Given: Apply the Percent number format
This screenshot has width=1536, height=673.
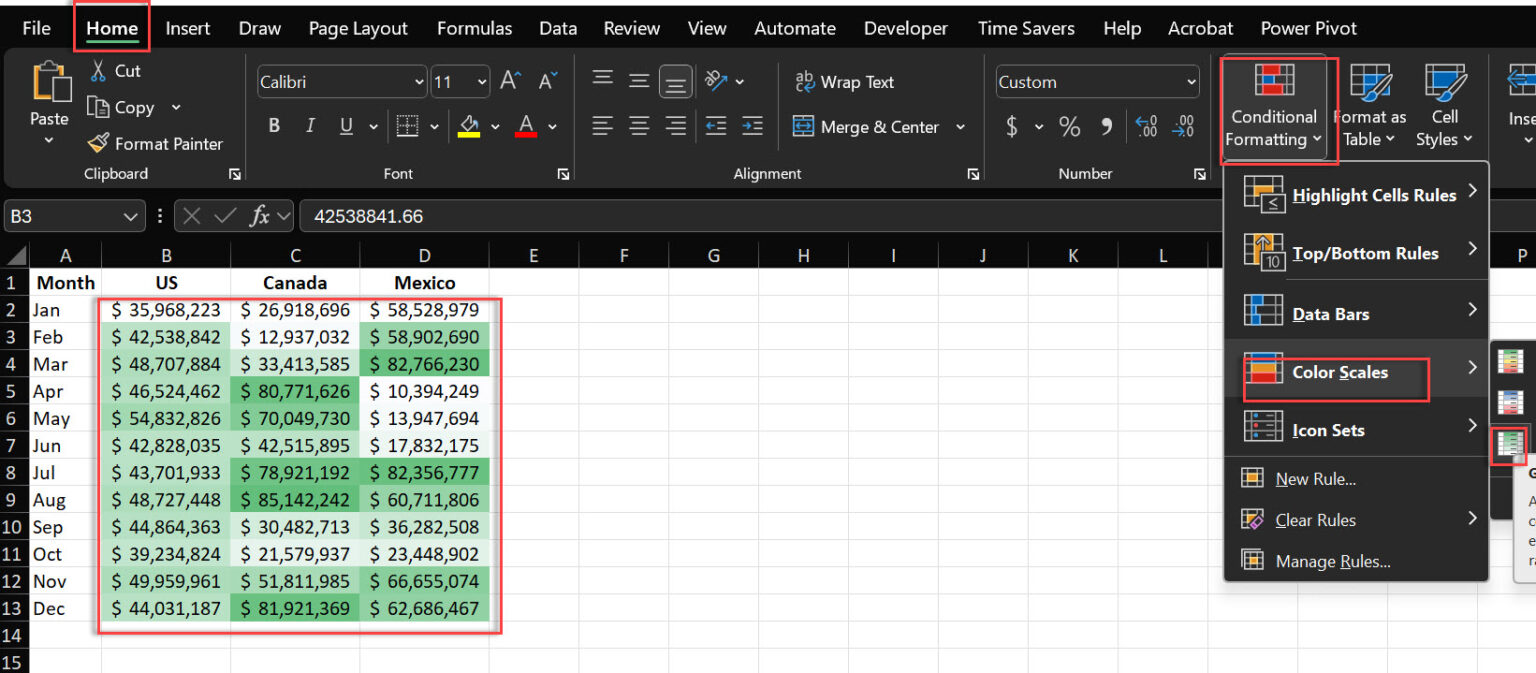Looking at the screenshot, I should (1068, 127).
